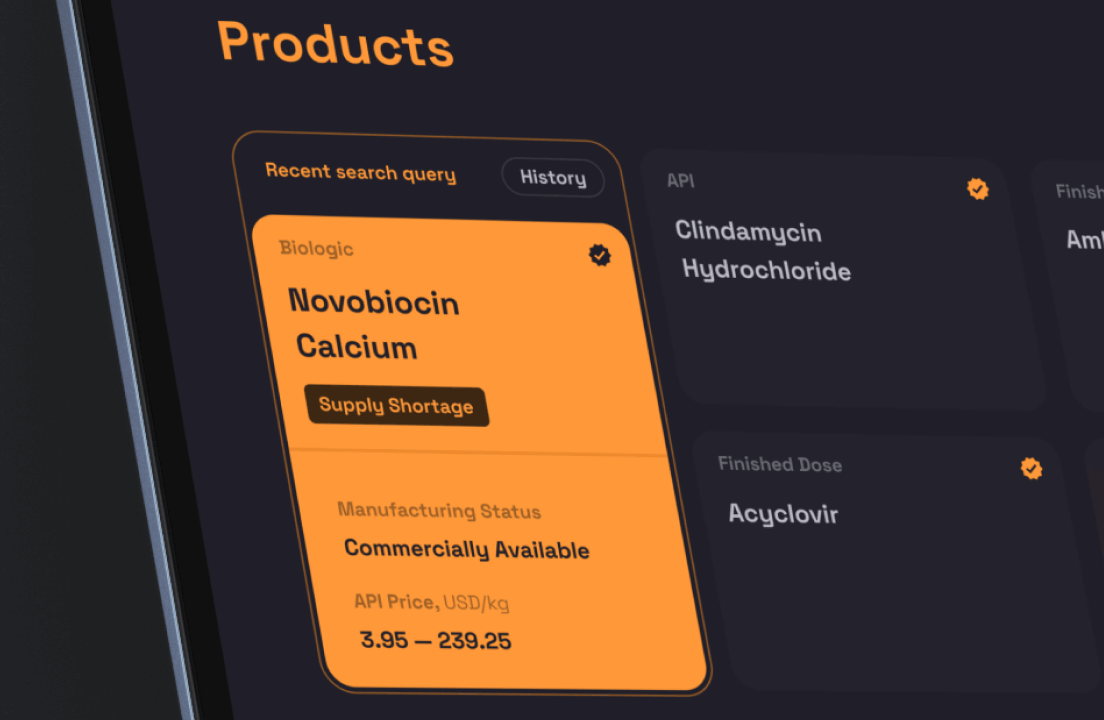Click the API Price, USD/kg label
Image resolution: width=1104 pixels, height=720 pixels.
point(432,602)
